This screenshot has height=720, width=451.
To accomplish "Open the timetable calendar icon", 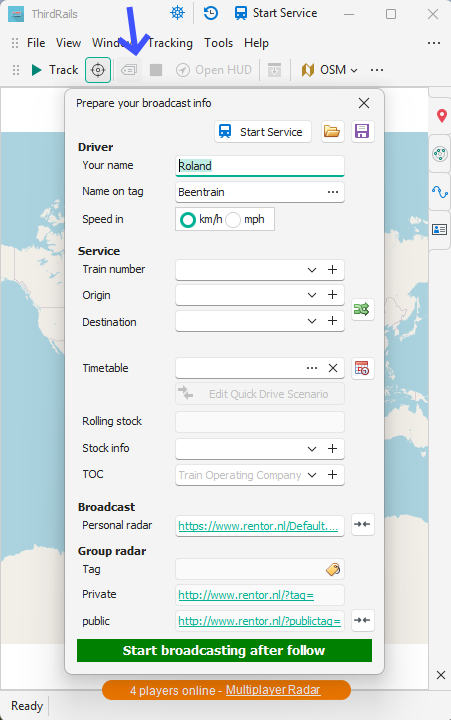I will 362,368.
